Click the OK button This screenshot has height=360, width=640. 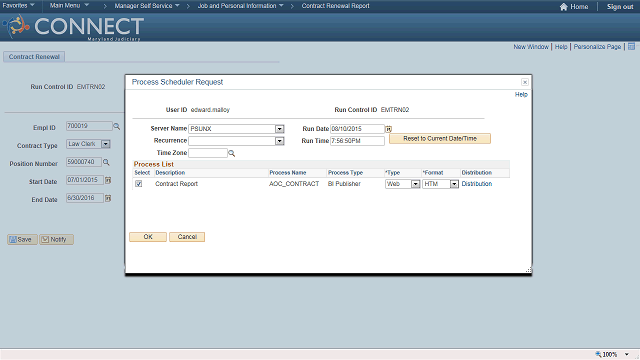[x=148, y=237]
